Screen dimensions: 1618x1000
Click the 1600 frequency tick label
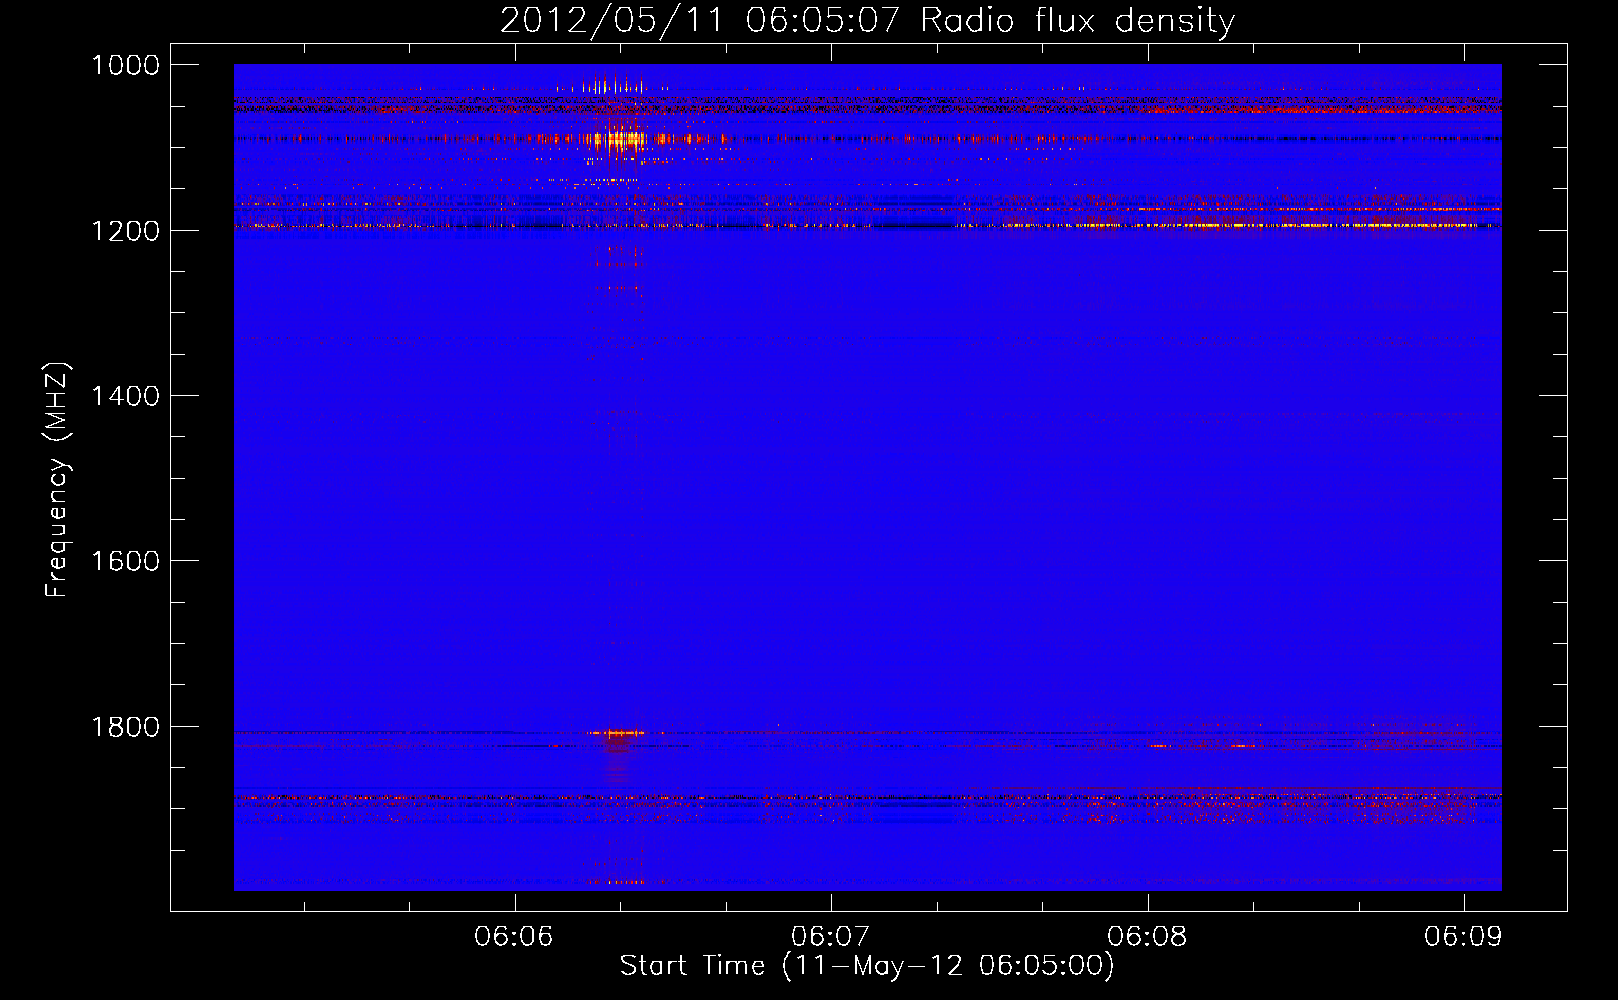[x=125, y=561]
